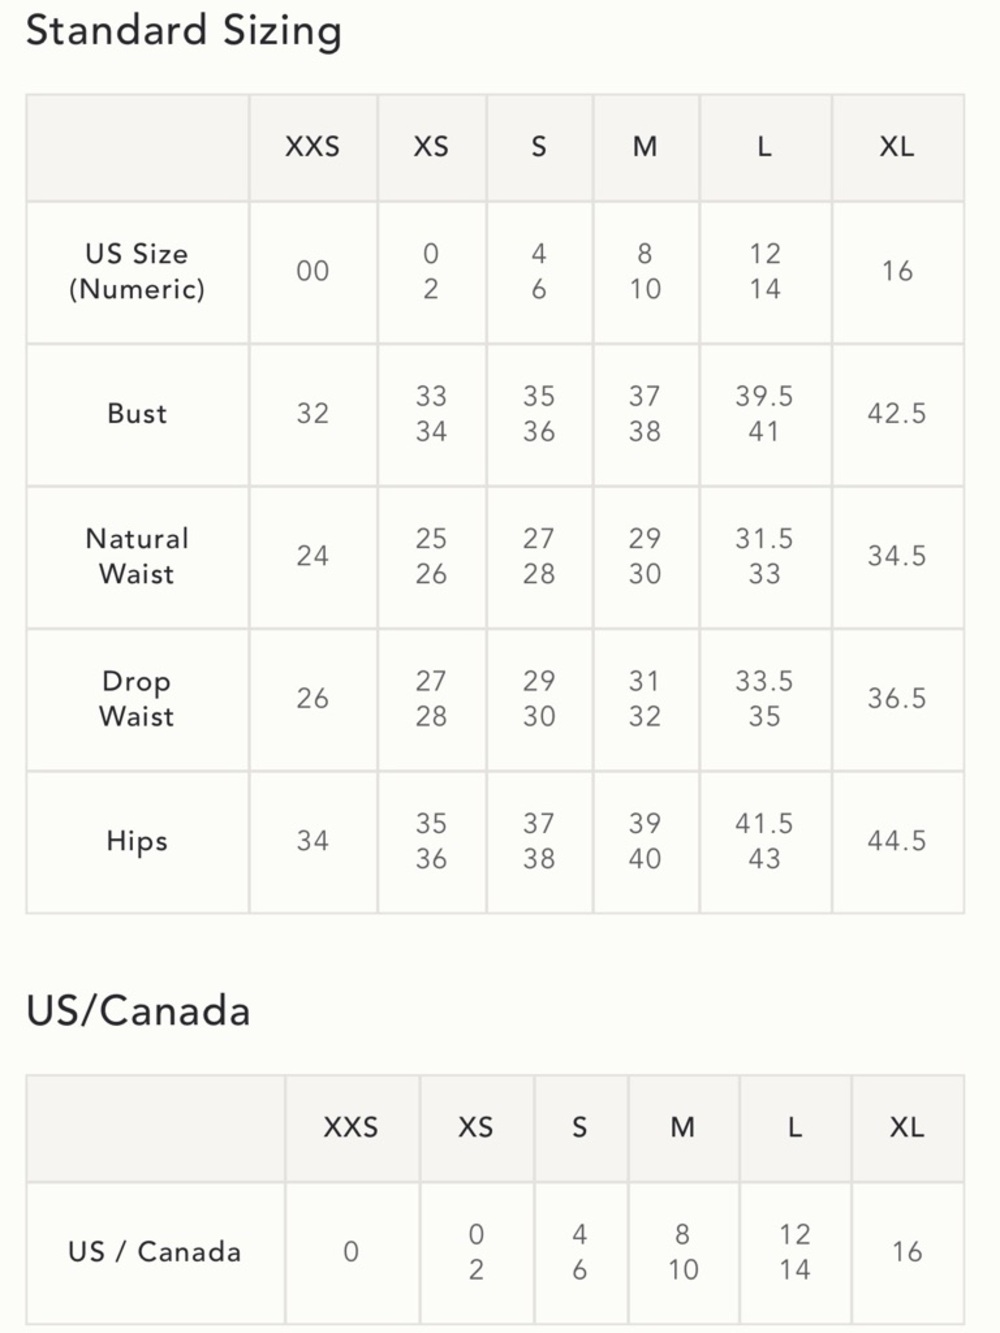Click the US/Canada section heading
The width and height of the screenshot is (1000, 1333).
click(138, 1011)
